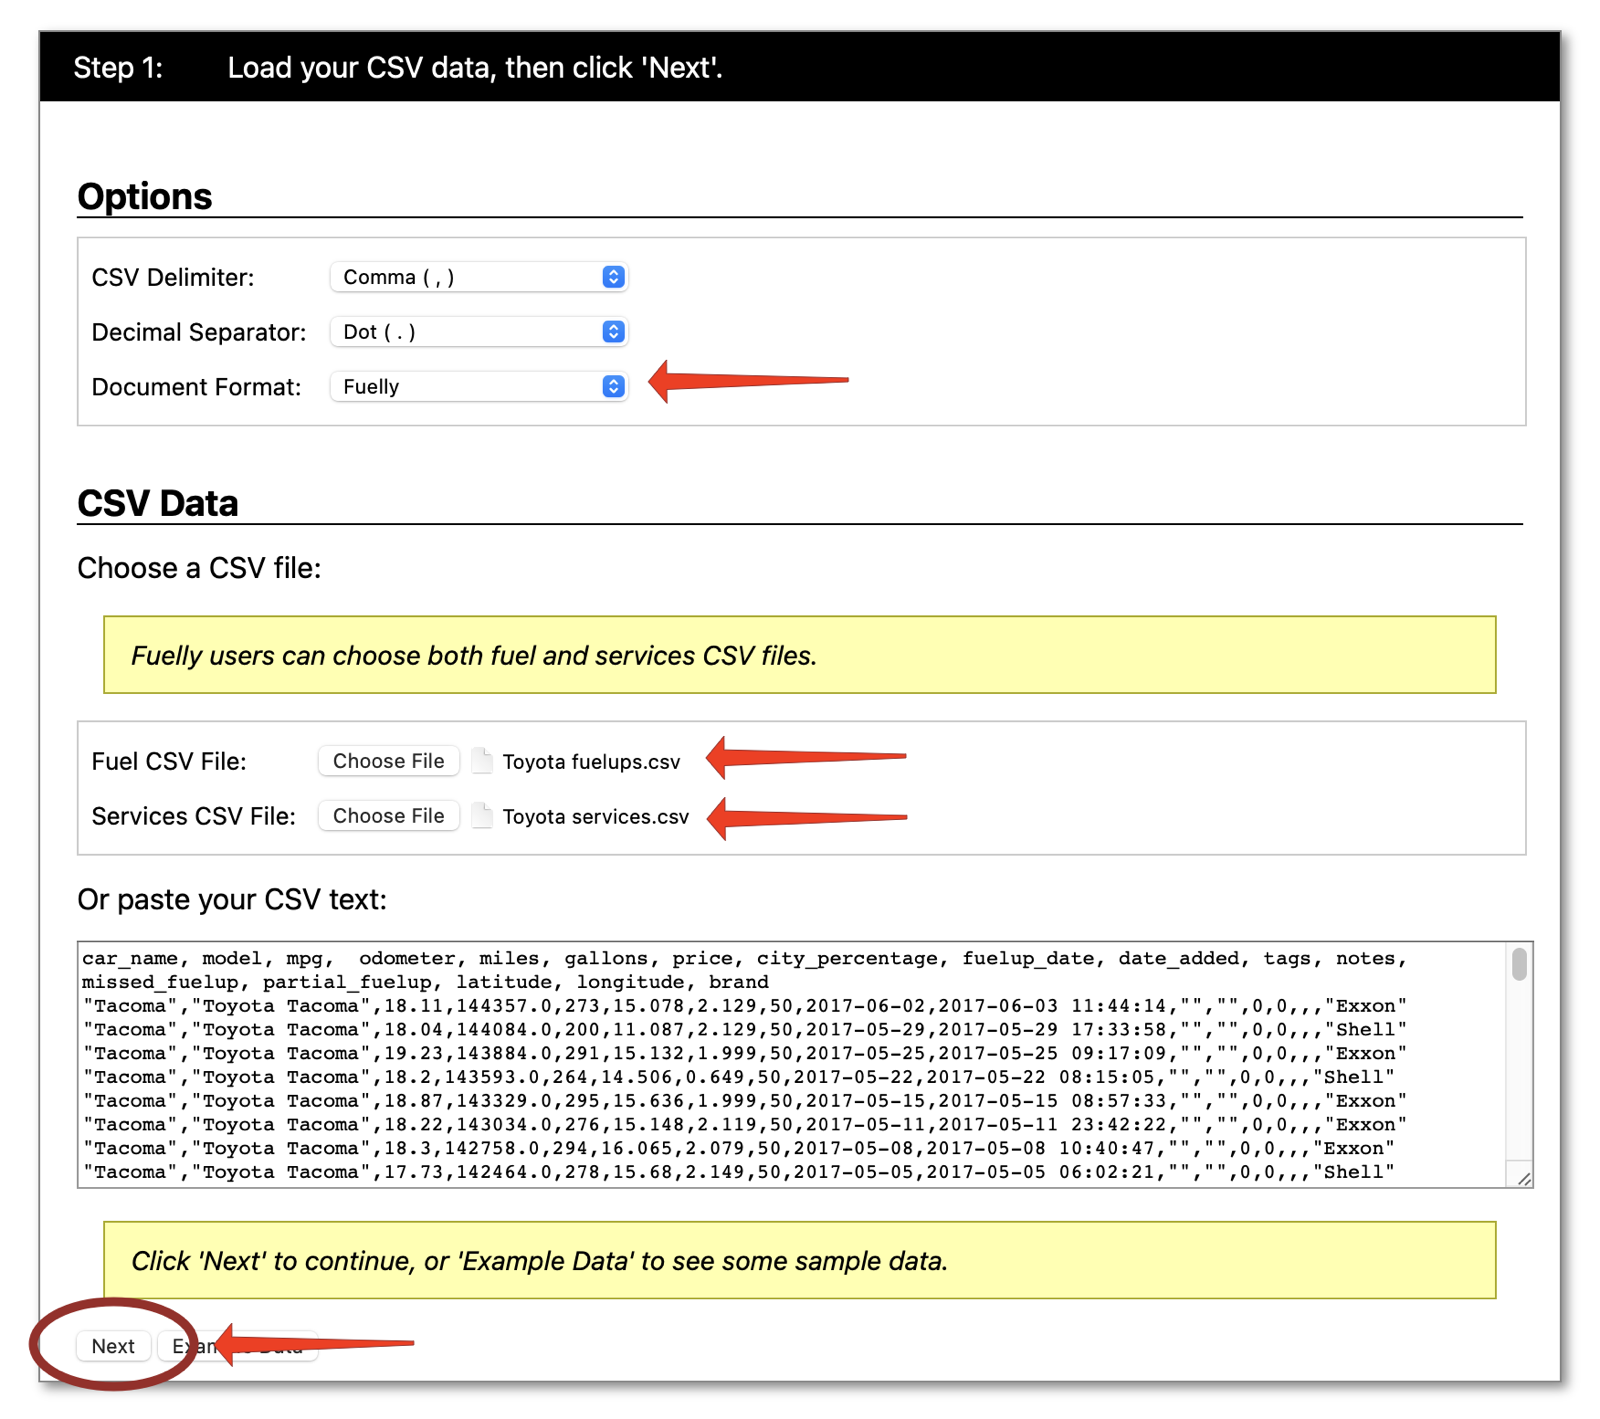Image resolution: width=1600 pixels, height=1419 pixels.
Task: Click the file icon beside Toyota fuelups.csv
Action: [482, 761]
